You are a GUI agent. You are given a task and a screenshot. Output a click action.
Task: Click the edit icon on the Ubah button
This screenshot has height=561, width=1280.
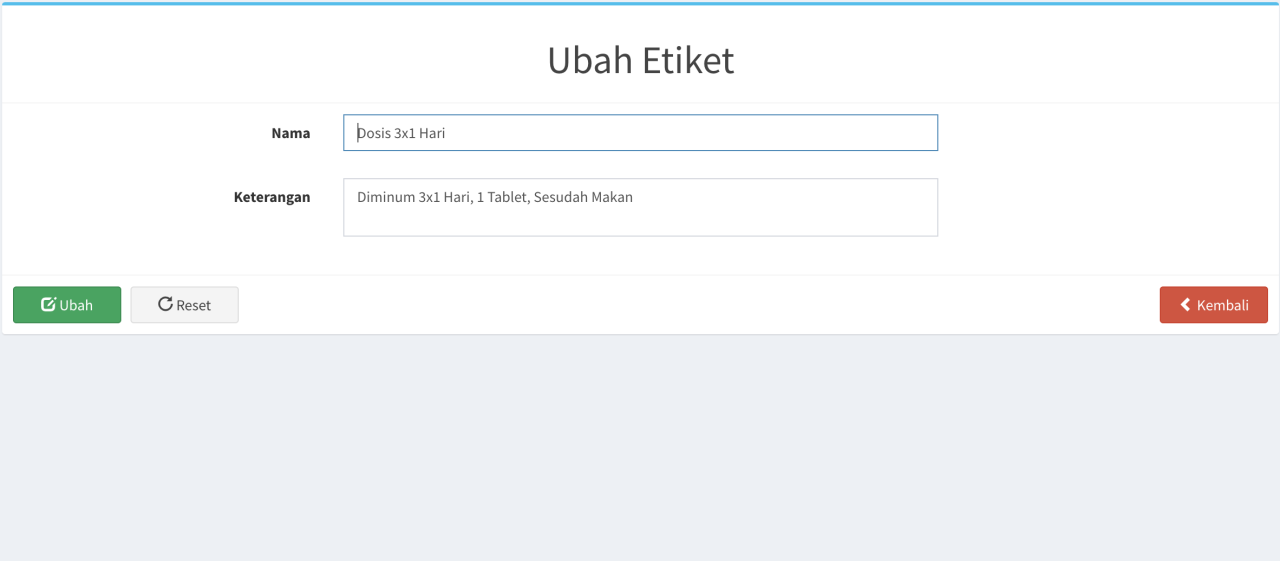[48, 305]
